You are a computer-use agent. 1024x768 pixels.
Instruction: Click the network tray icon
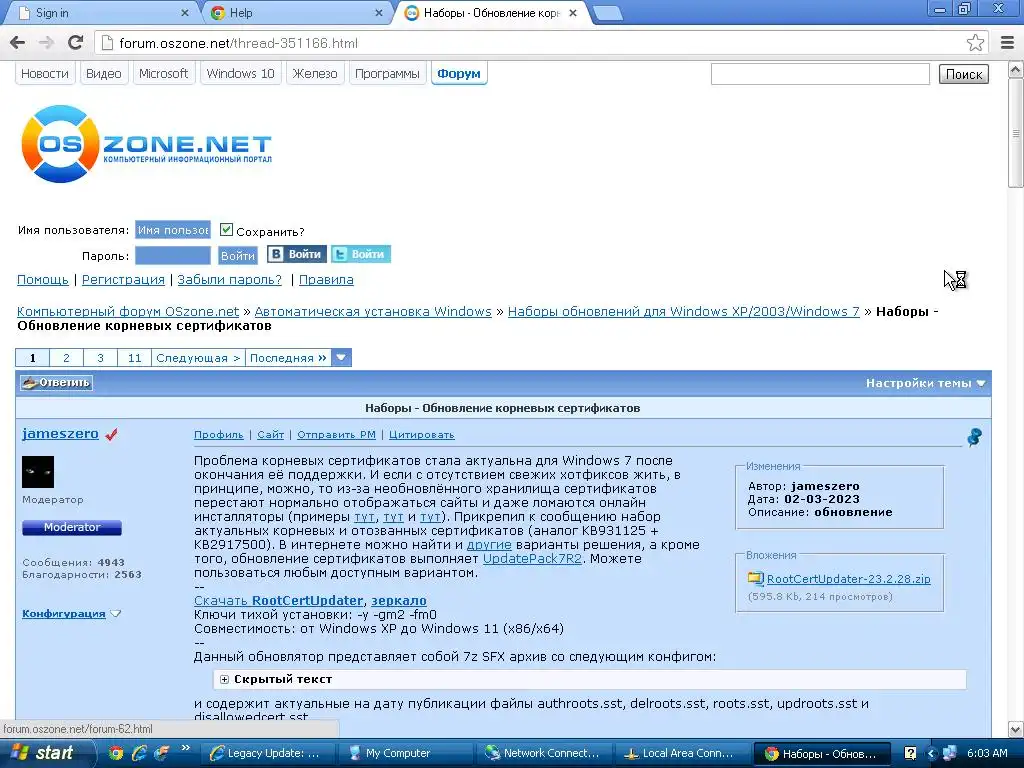pos(950,754)
